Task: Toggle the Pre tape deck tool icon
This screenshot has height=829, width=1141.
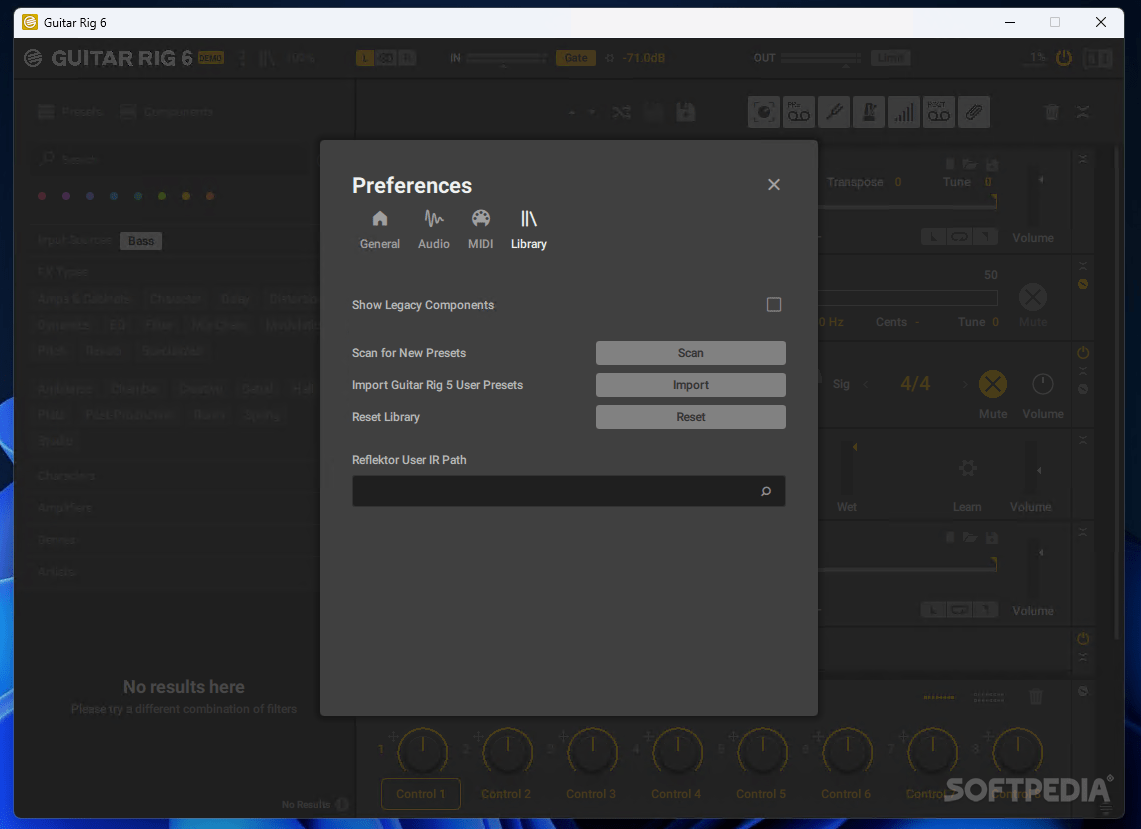Action: pos(798,112)
